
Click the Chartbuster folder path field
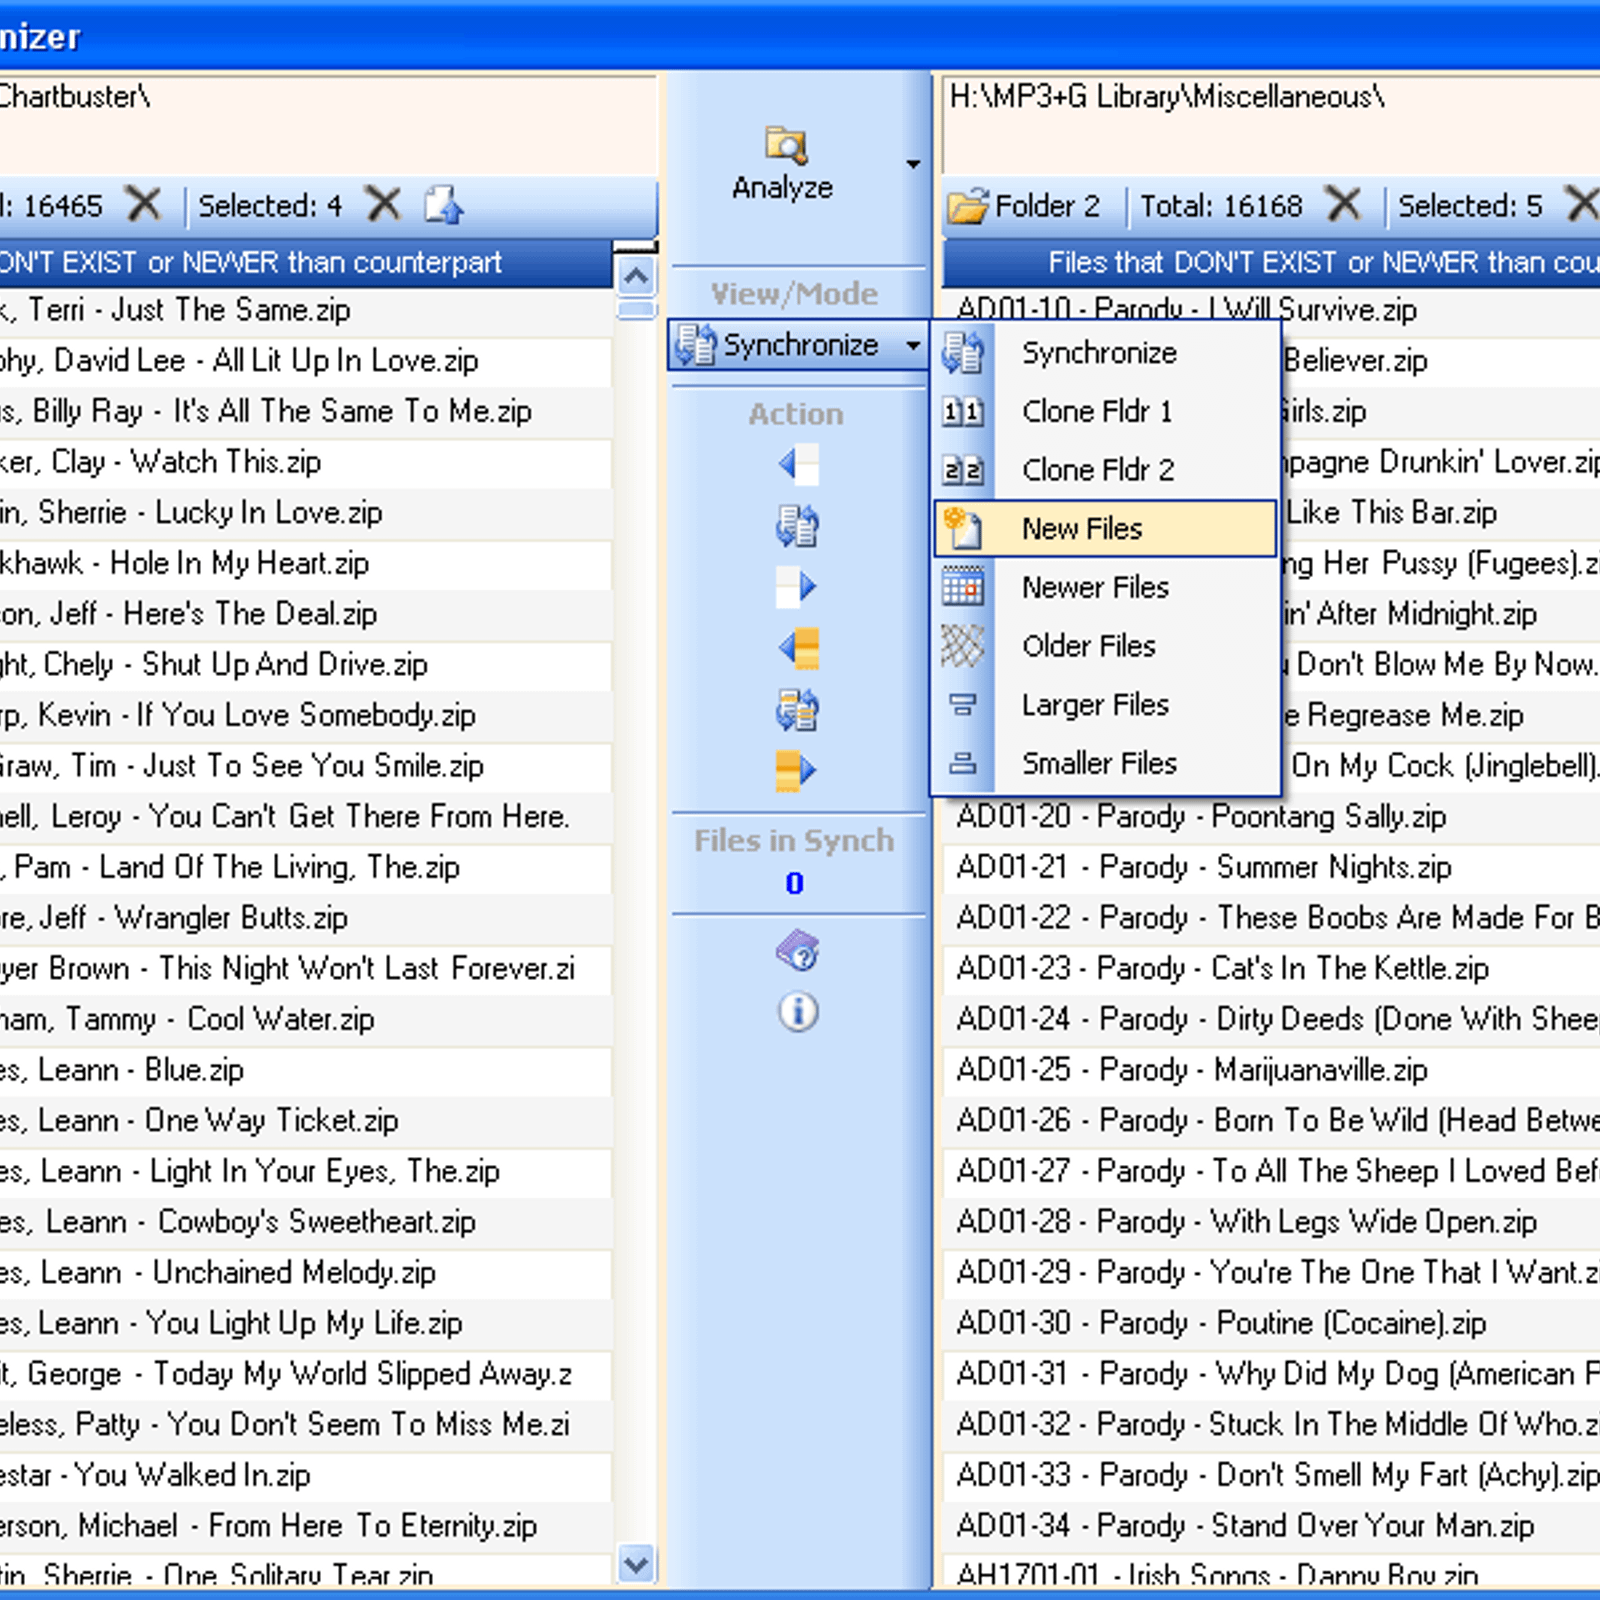pyautogui.click(x=328, y=124)
